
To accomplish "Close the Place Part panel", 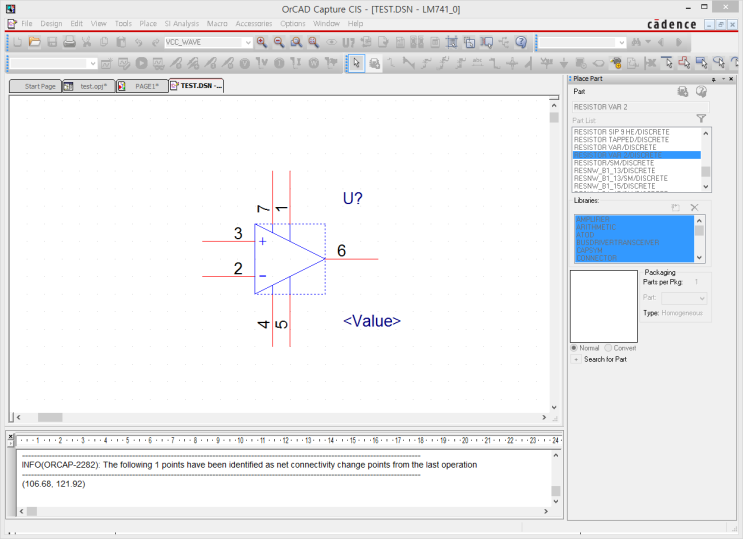I will (x=731, y=79).
